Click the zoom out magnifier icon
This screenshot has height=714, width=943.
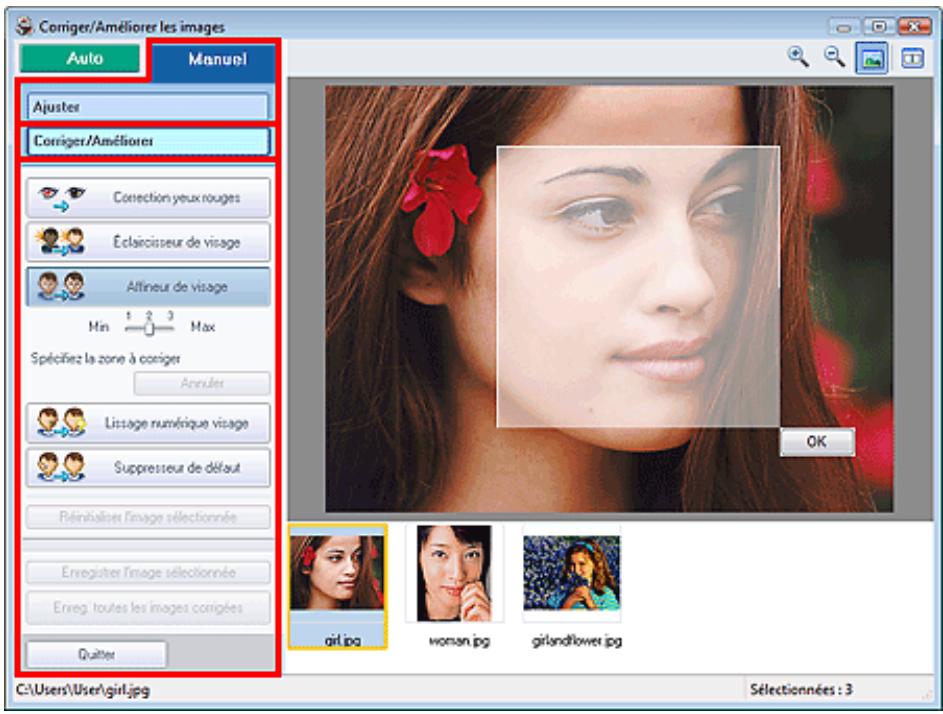pyautogui.click(x=834, y=57)
